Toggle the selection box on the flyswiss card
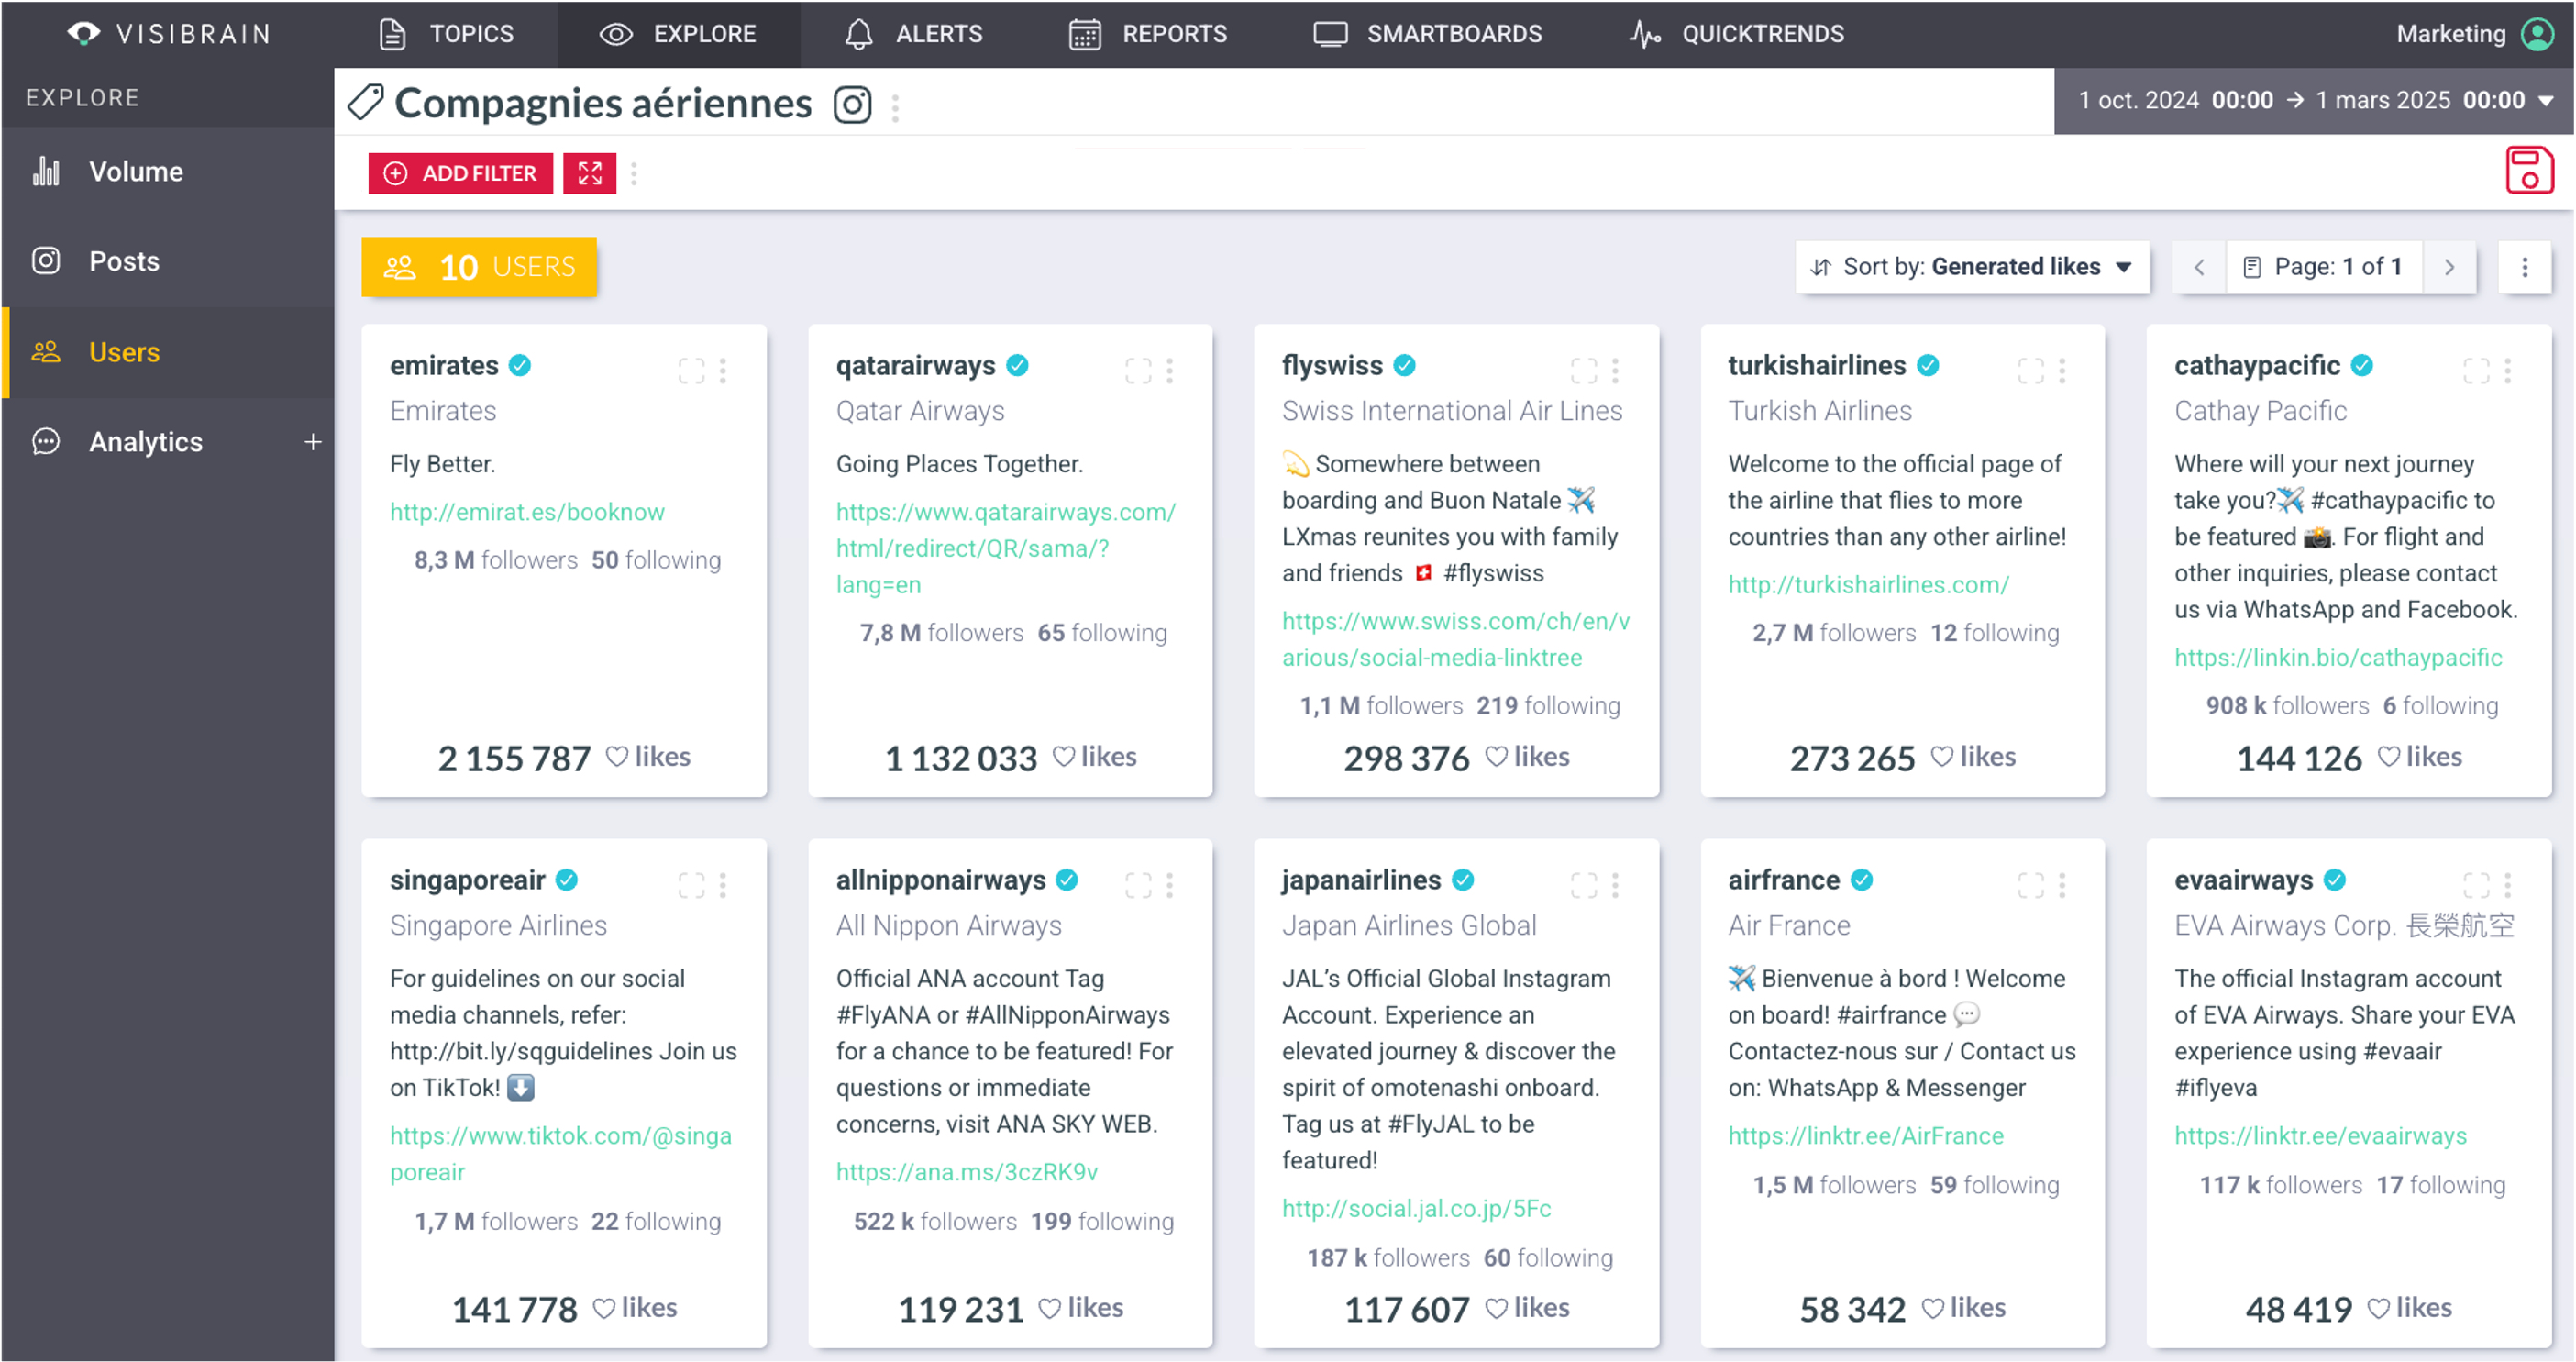The image size is (2576, 1362). click(1584, 371)
